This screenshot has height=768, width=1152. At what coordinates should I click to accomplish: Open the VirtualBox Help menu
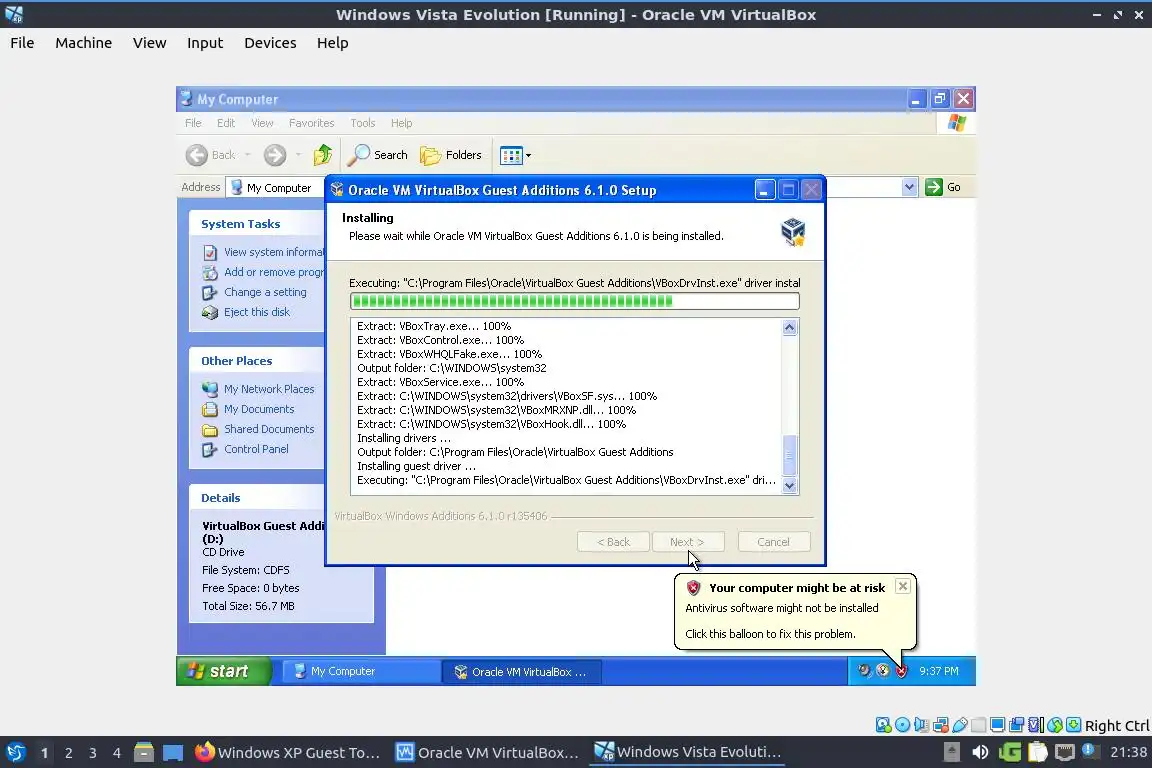tap(333, 43)
